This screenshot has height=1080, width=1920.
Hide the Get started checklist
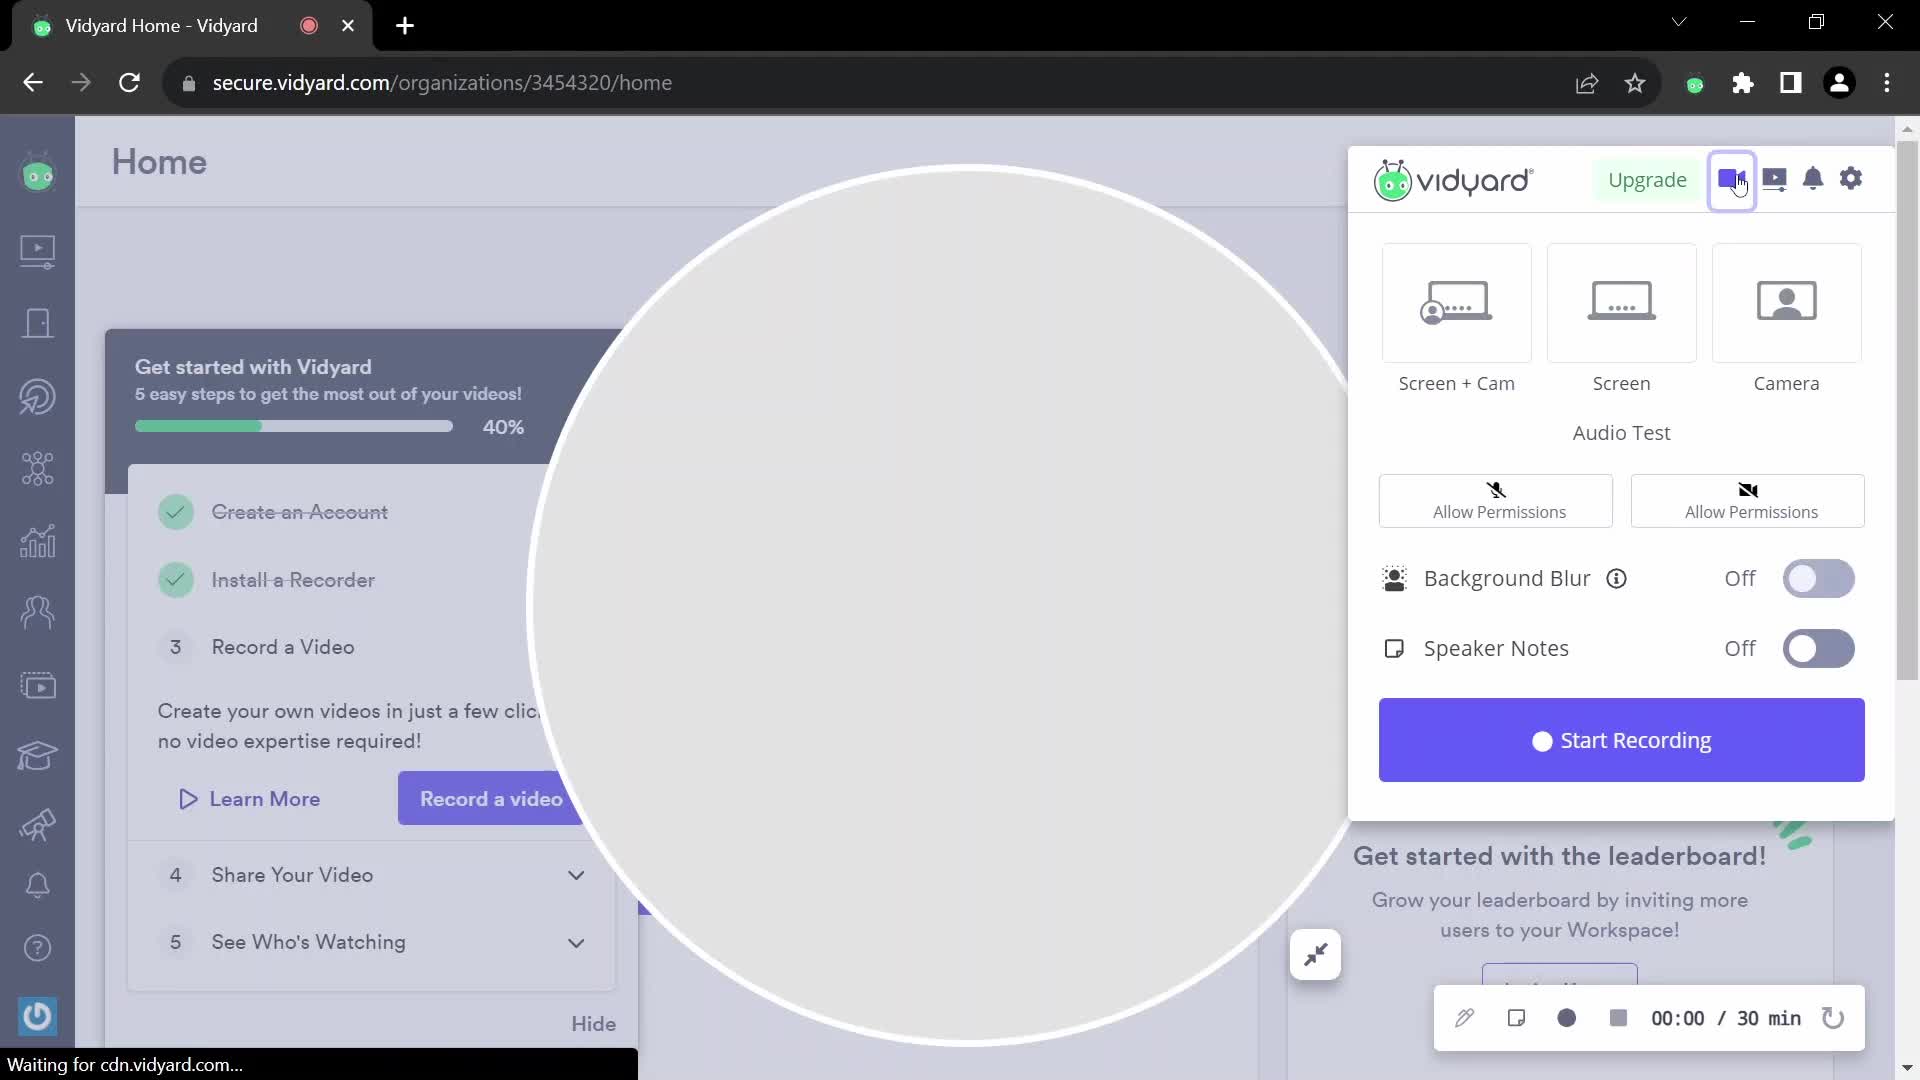593,1023
